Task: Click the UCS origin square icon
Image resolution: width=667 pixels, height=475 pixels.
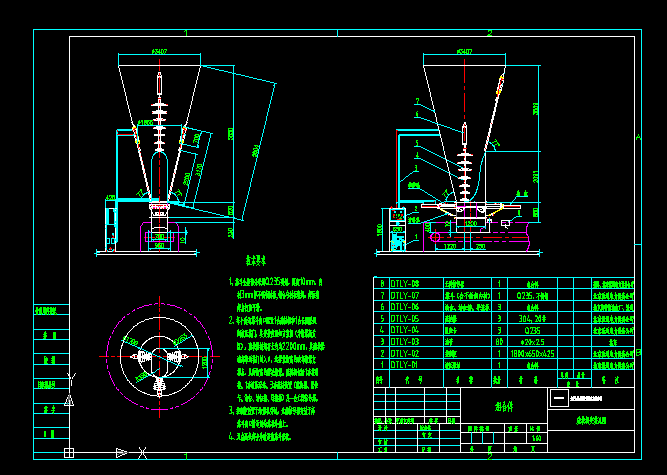Action: [x=70, y=453]
